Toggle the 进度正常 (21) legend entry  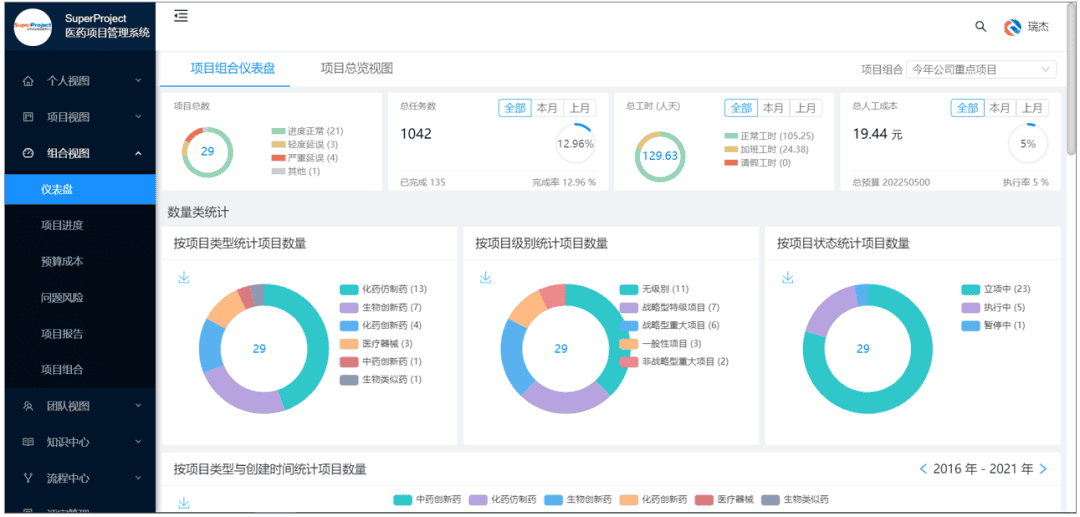(x=307, y=131)
